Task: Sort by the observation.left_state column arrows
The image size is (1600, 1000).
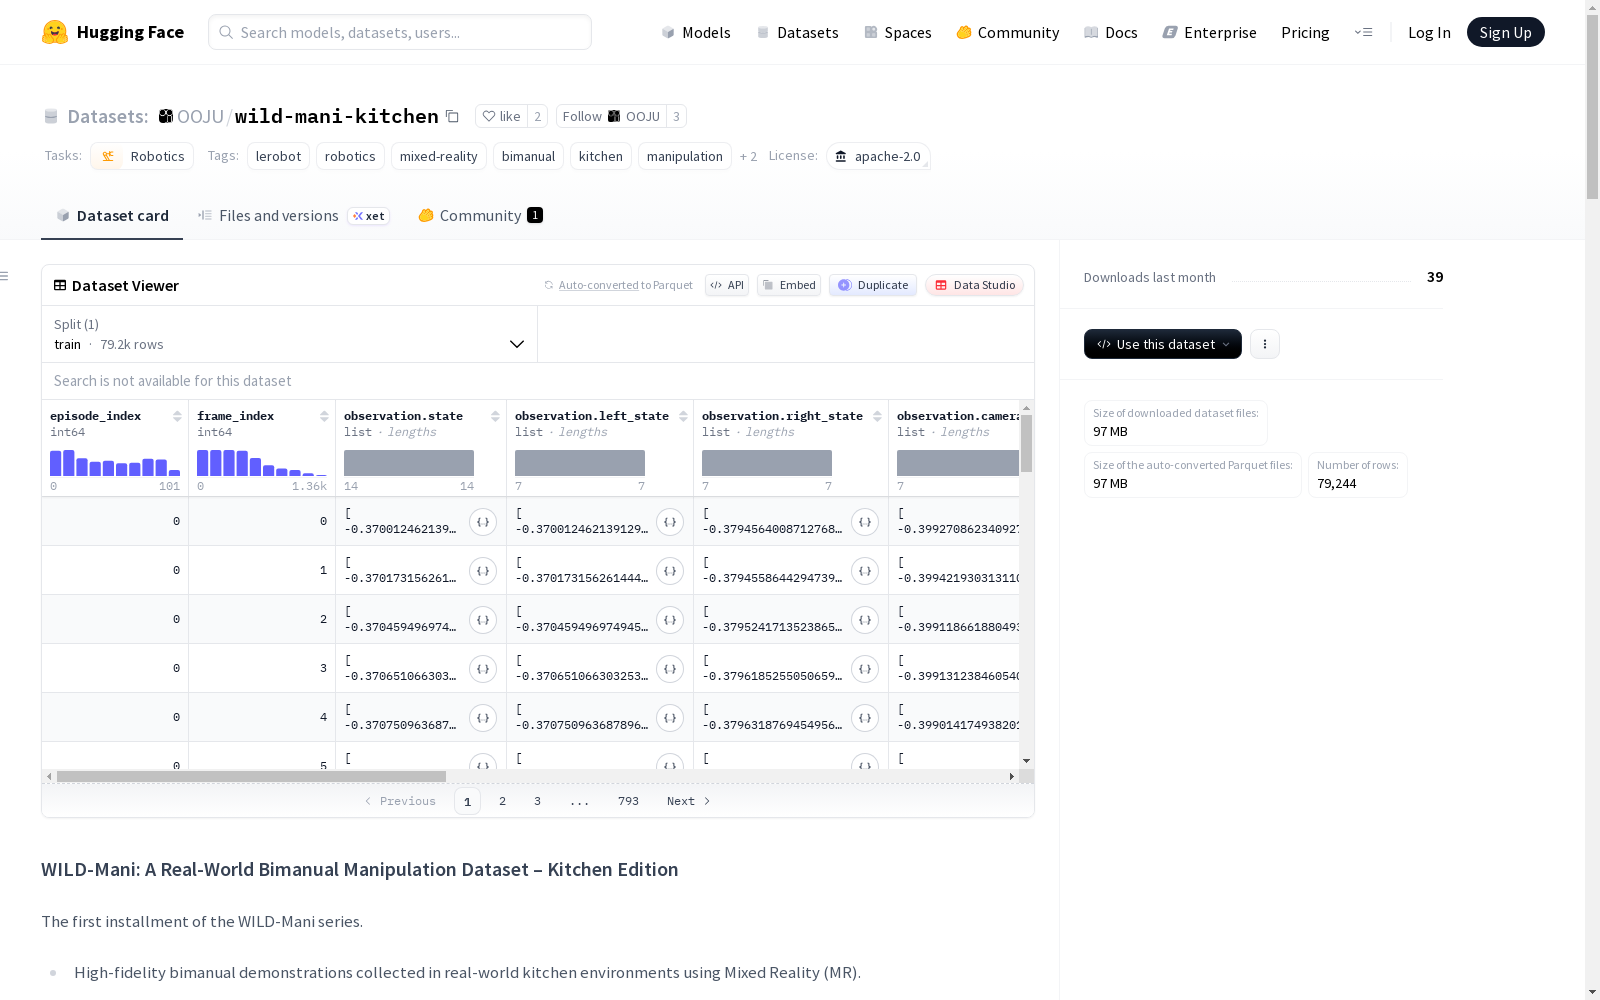Action: [x=683, y=416]
